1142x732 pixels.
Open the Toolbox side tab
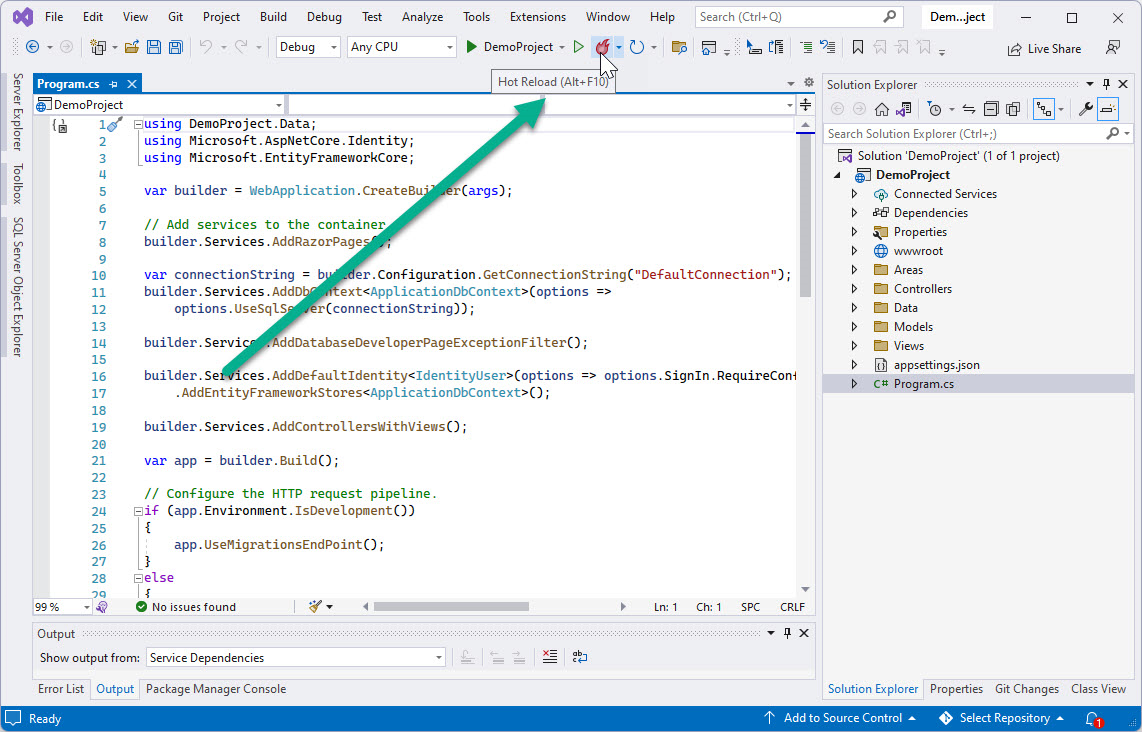[x=18, y=184]
